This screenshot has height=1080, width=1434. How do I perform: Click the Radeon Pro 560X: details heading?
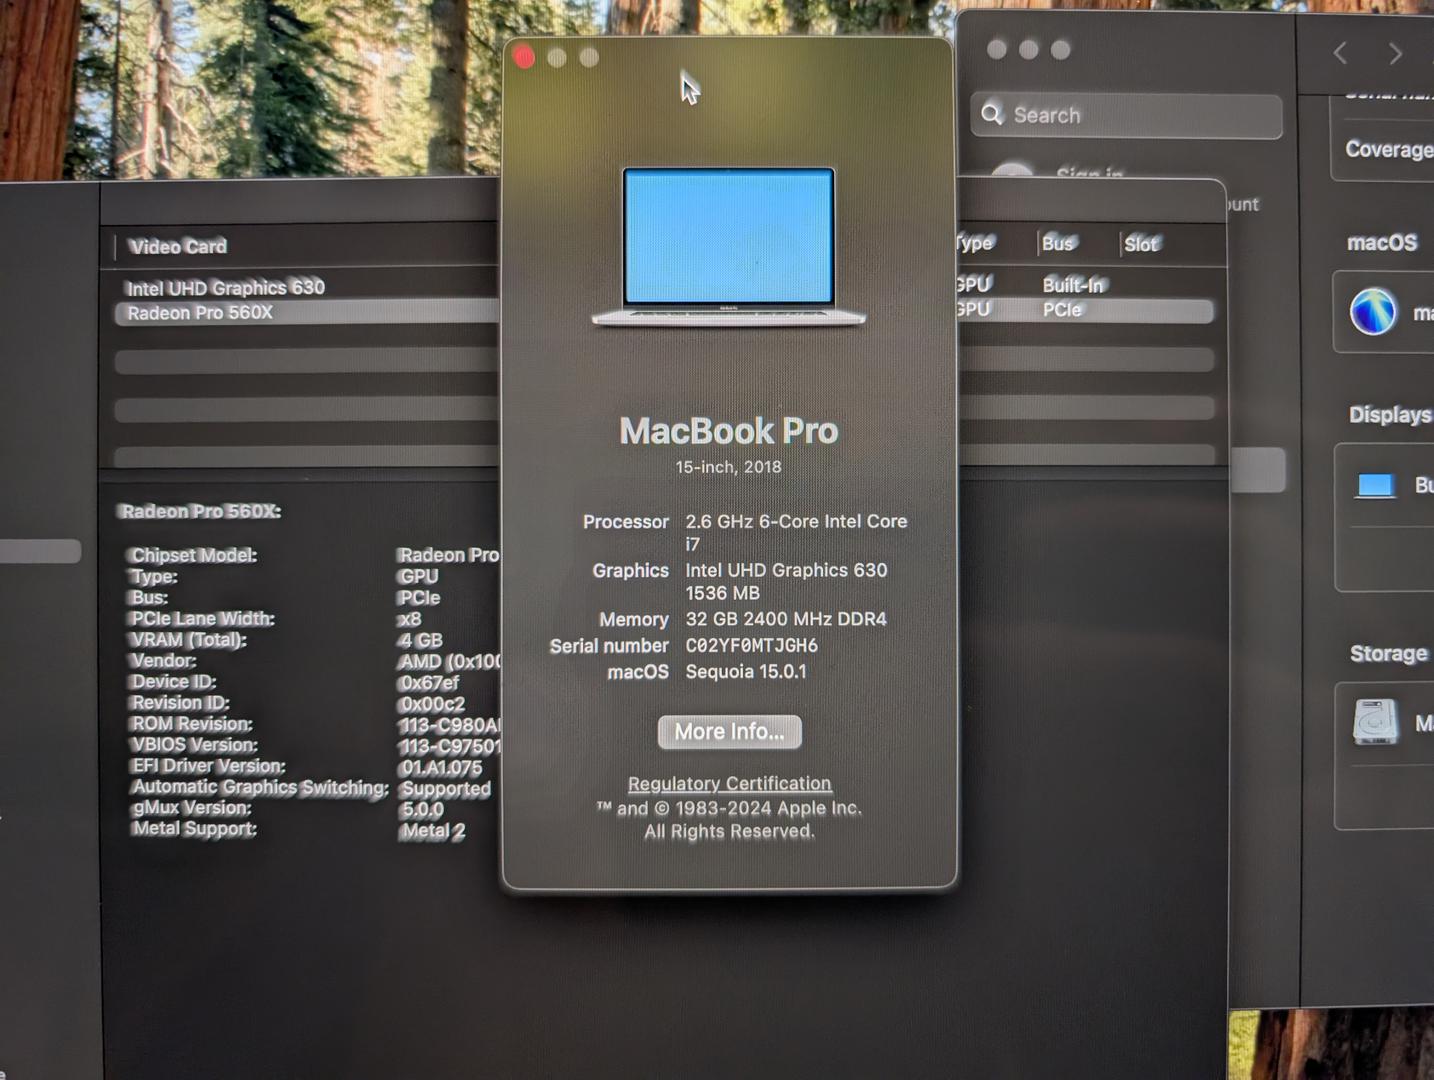[200, 511]
